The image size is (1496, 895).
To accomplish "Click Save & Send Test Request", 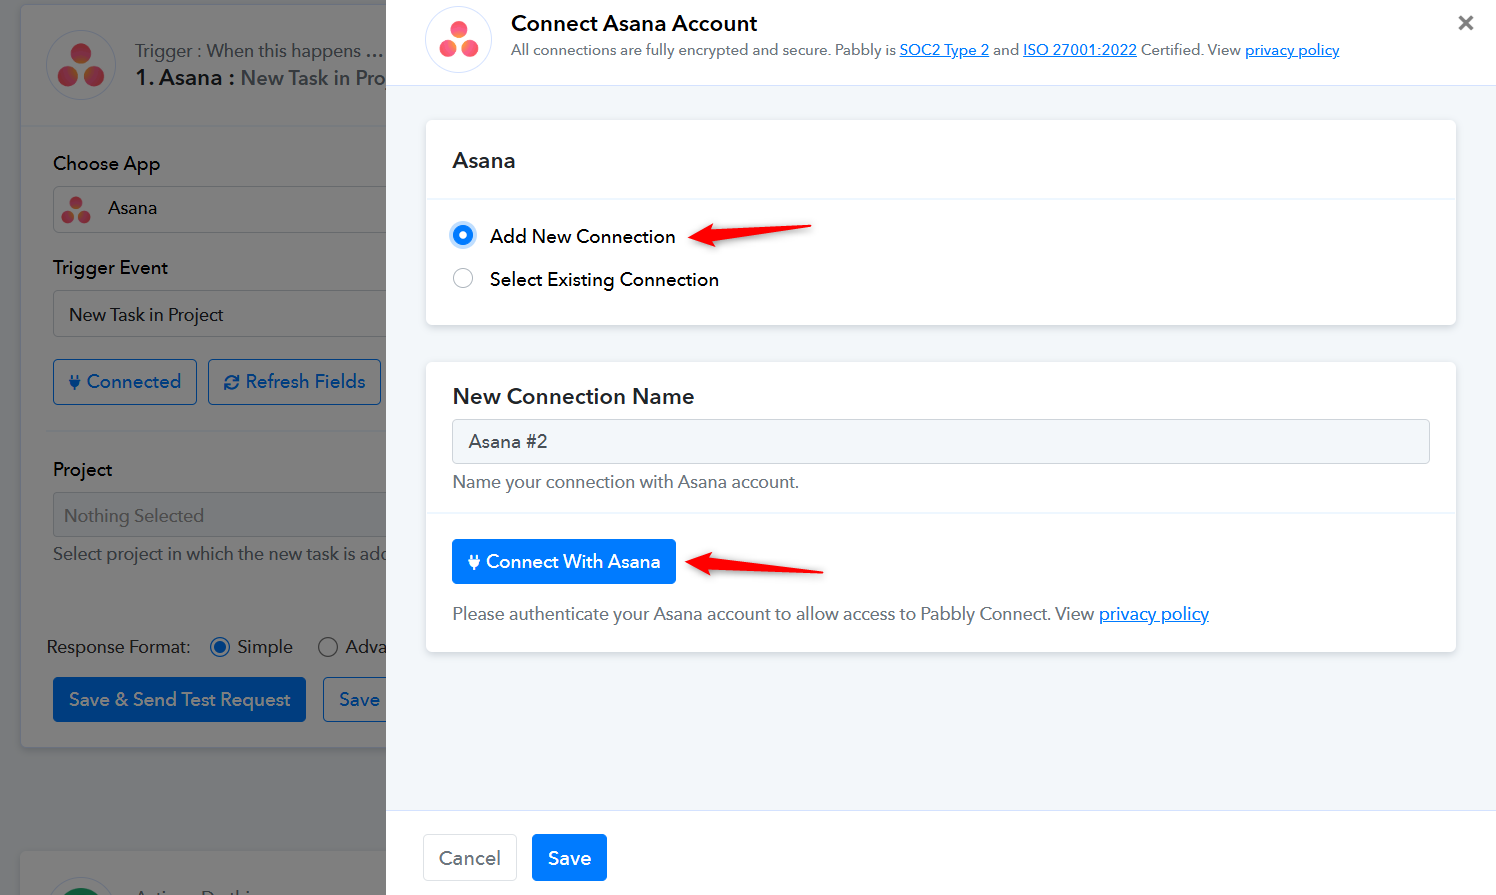I will pos(179,700).
